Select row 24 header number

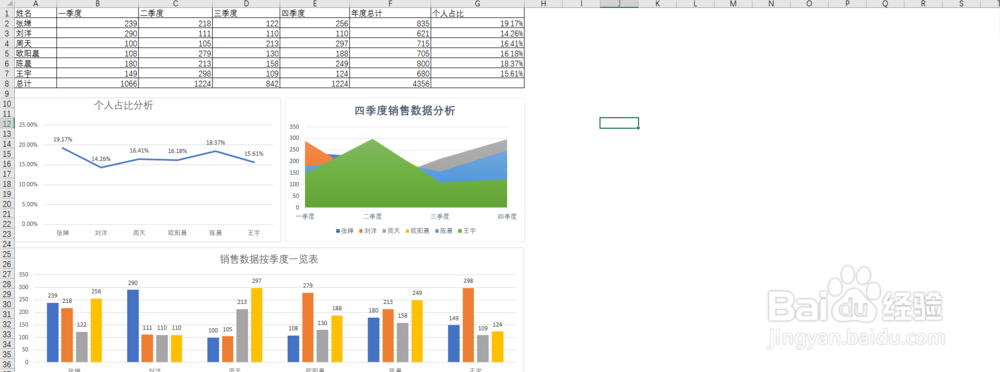7,244
